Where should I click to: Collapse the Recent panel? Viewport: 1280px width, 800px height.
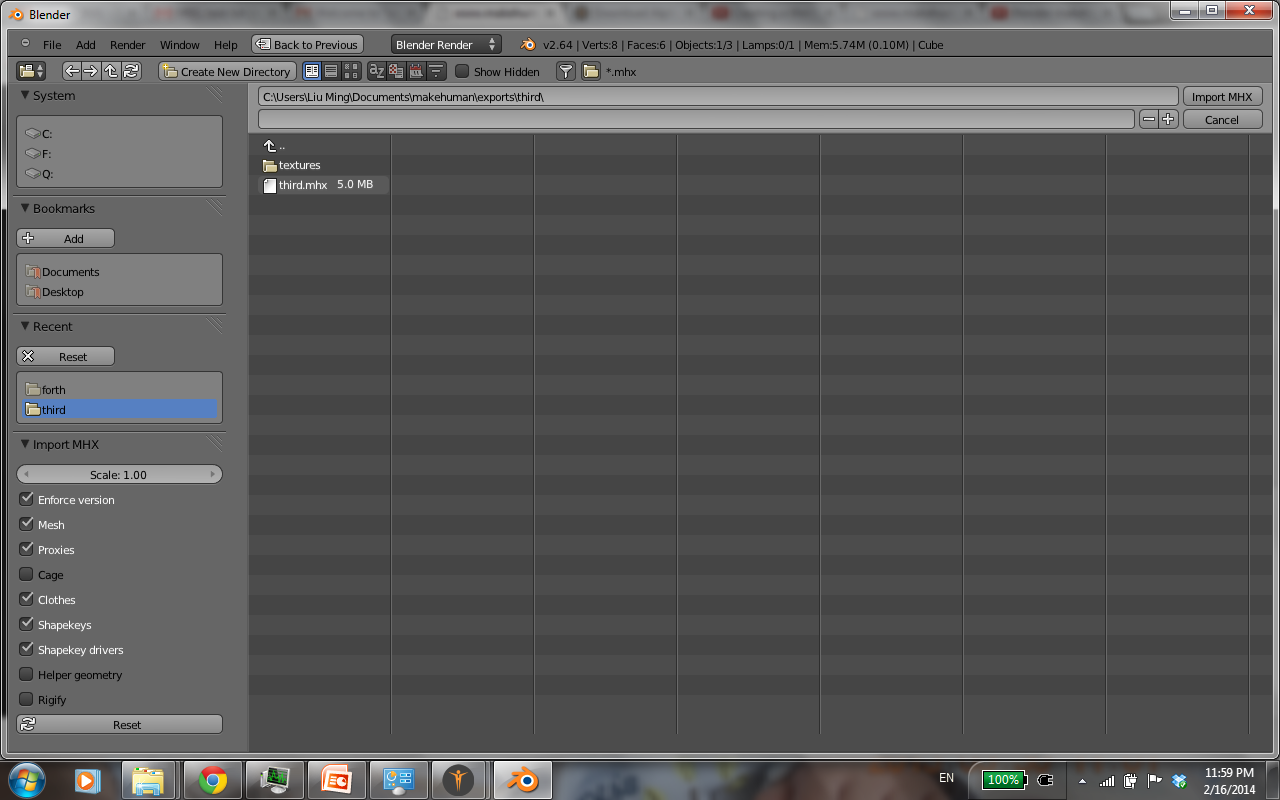(25, 327)
